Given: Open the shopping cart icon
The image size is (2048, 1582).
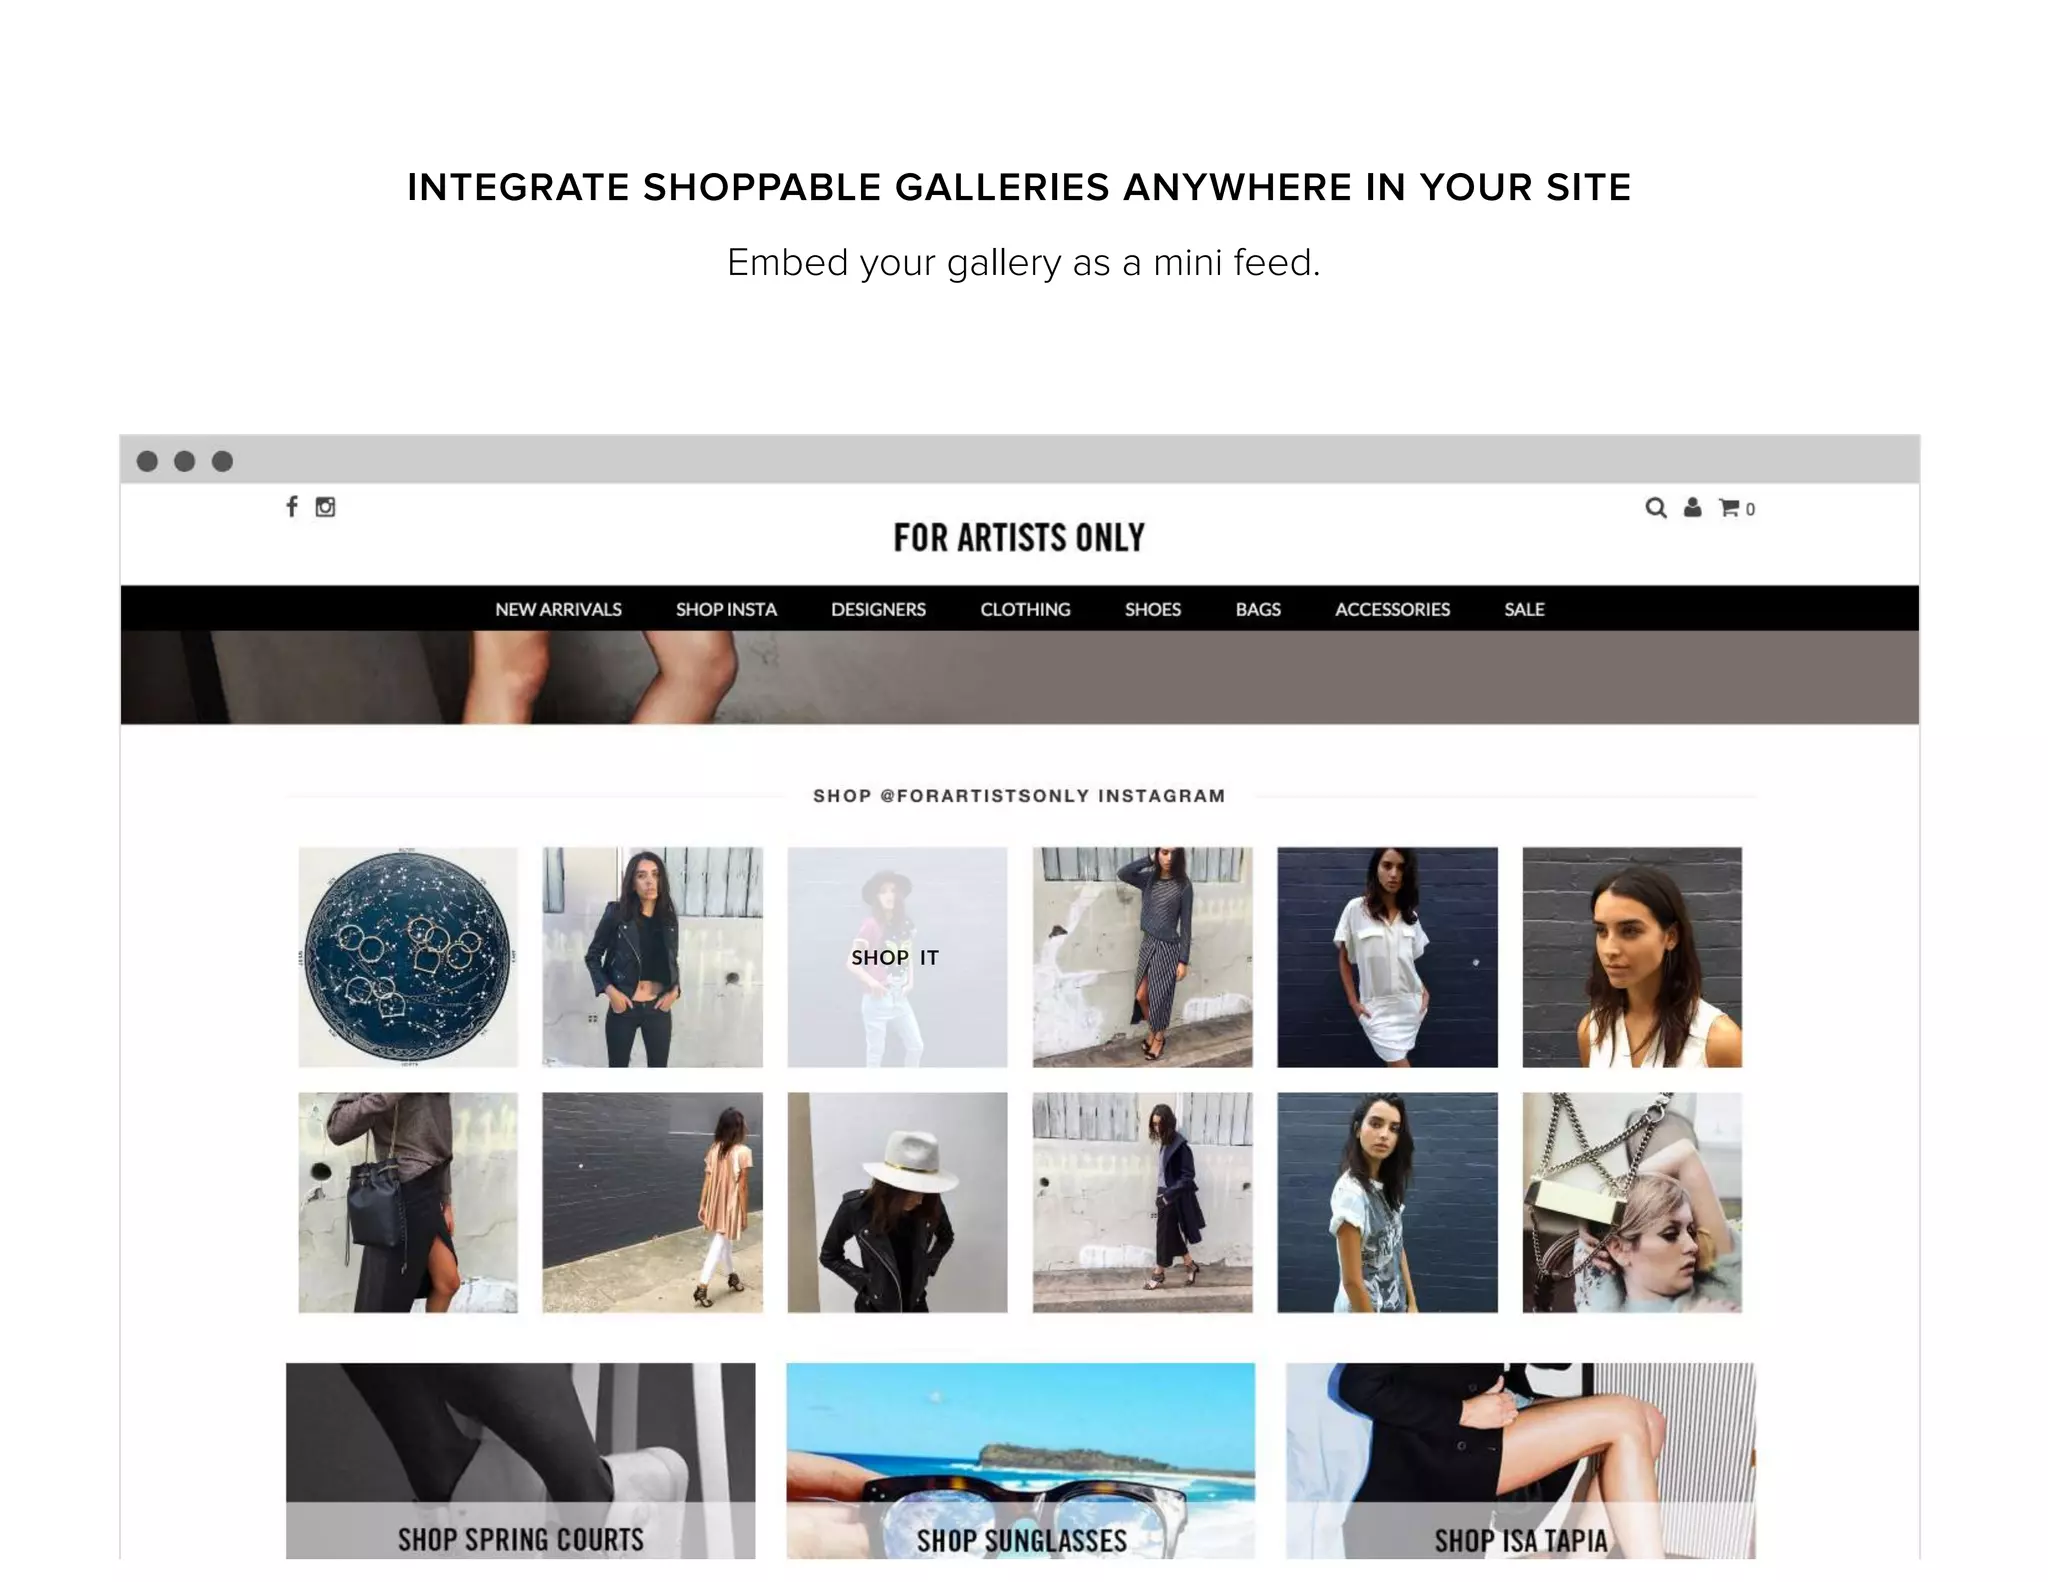Looking at the screenshot, I should click(1737, 508).
